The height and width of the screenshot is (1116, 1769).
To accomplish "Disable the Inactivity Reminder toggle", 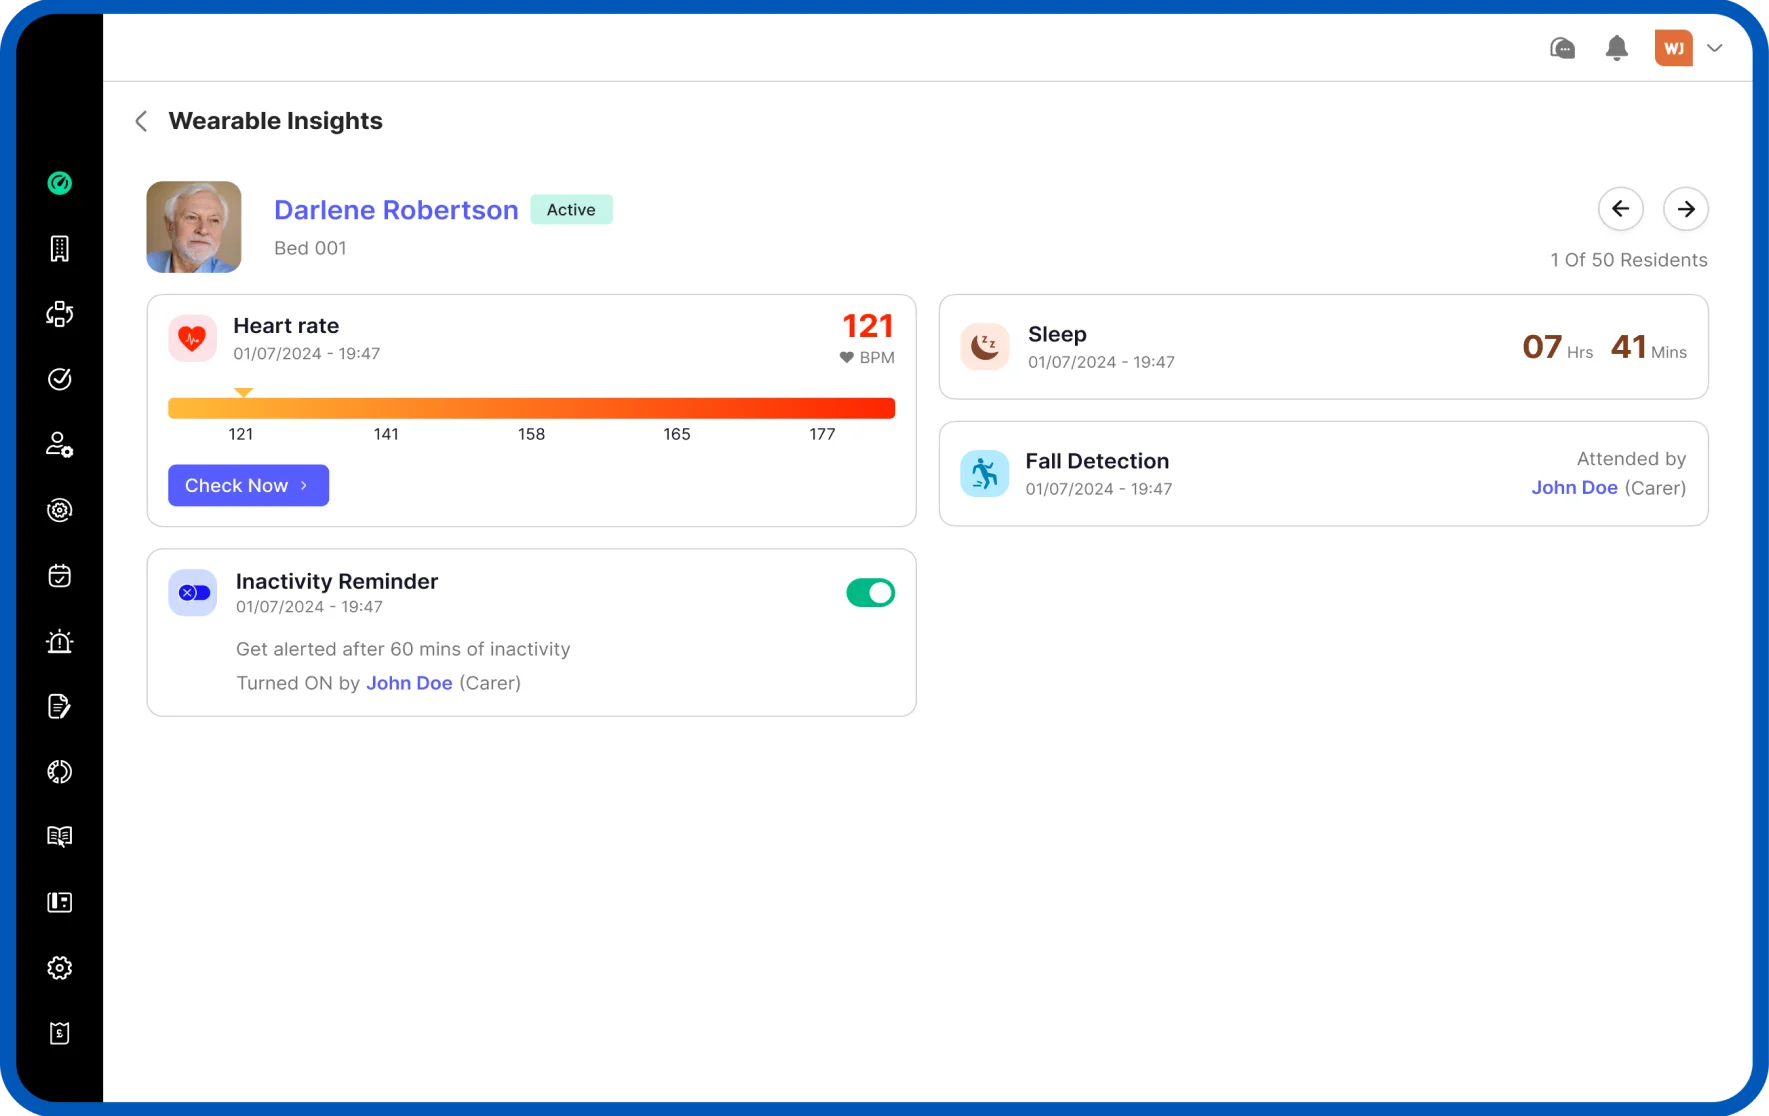I will click(870, 593).
